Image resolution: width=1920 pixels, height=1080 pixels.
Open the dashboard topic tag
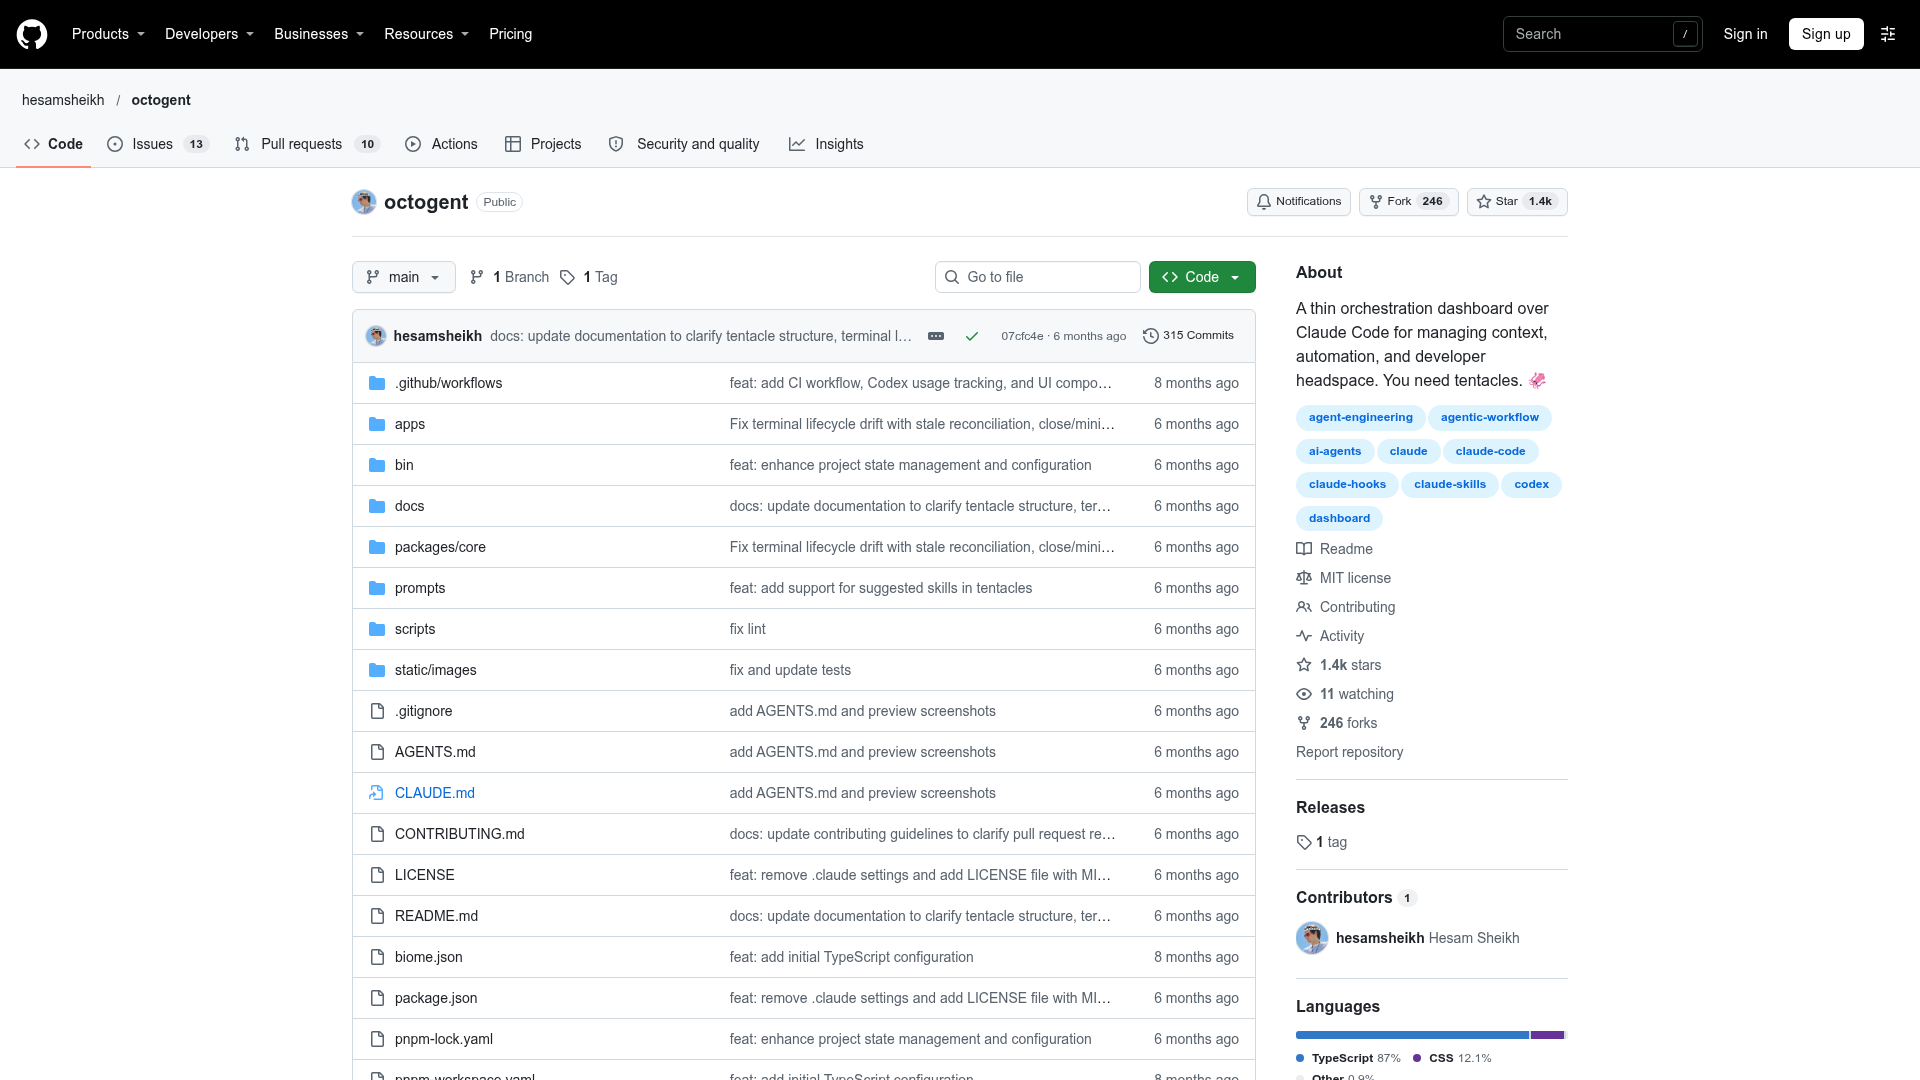[1339, 519]
